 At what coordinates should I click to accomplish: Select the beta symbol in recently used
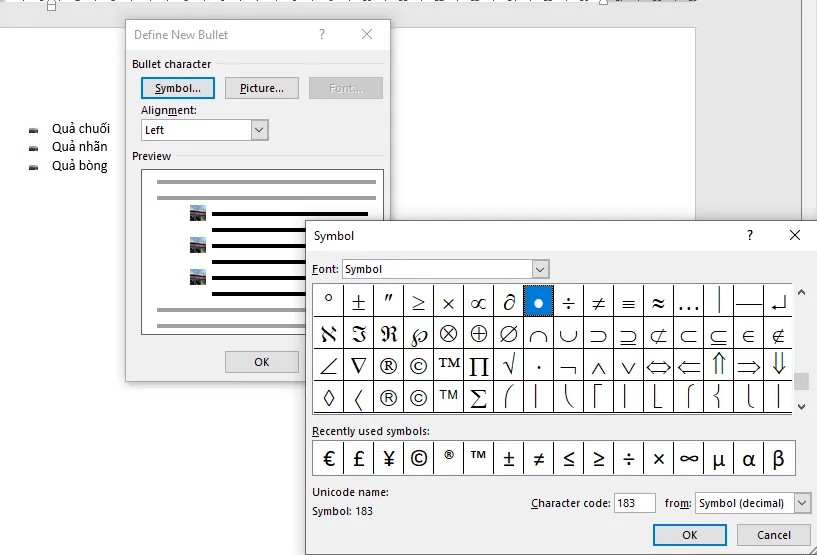click(x=778, y=459)
